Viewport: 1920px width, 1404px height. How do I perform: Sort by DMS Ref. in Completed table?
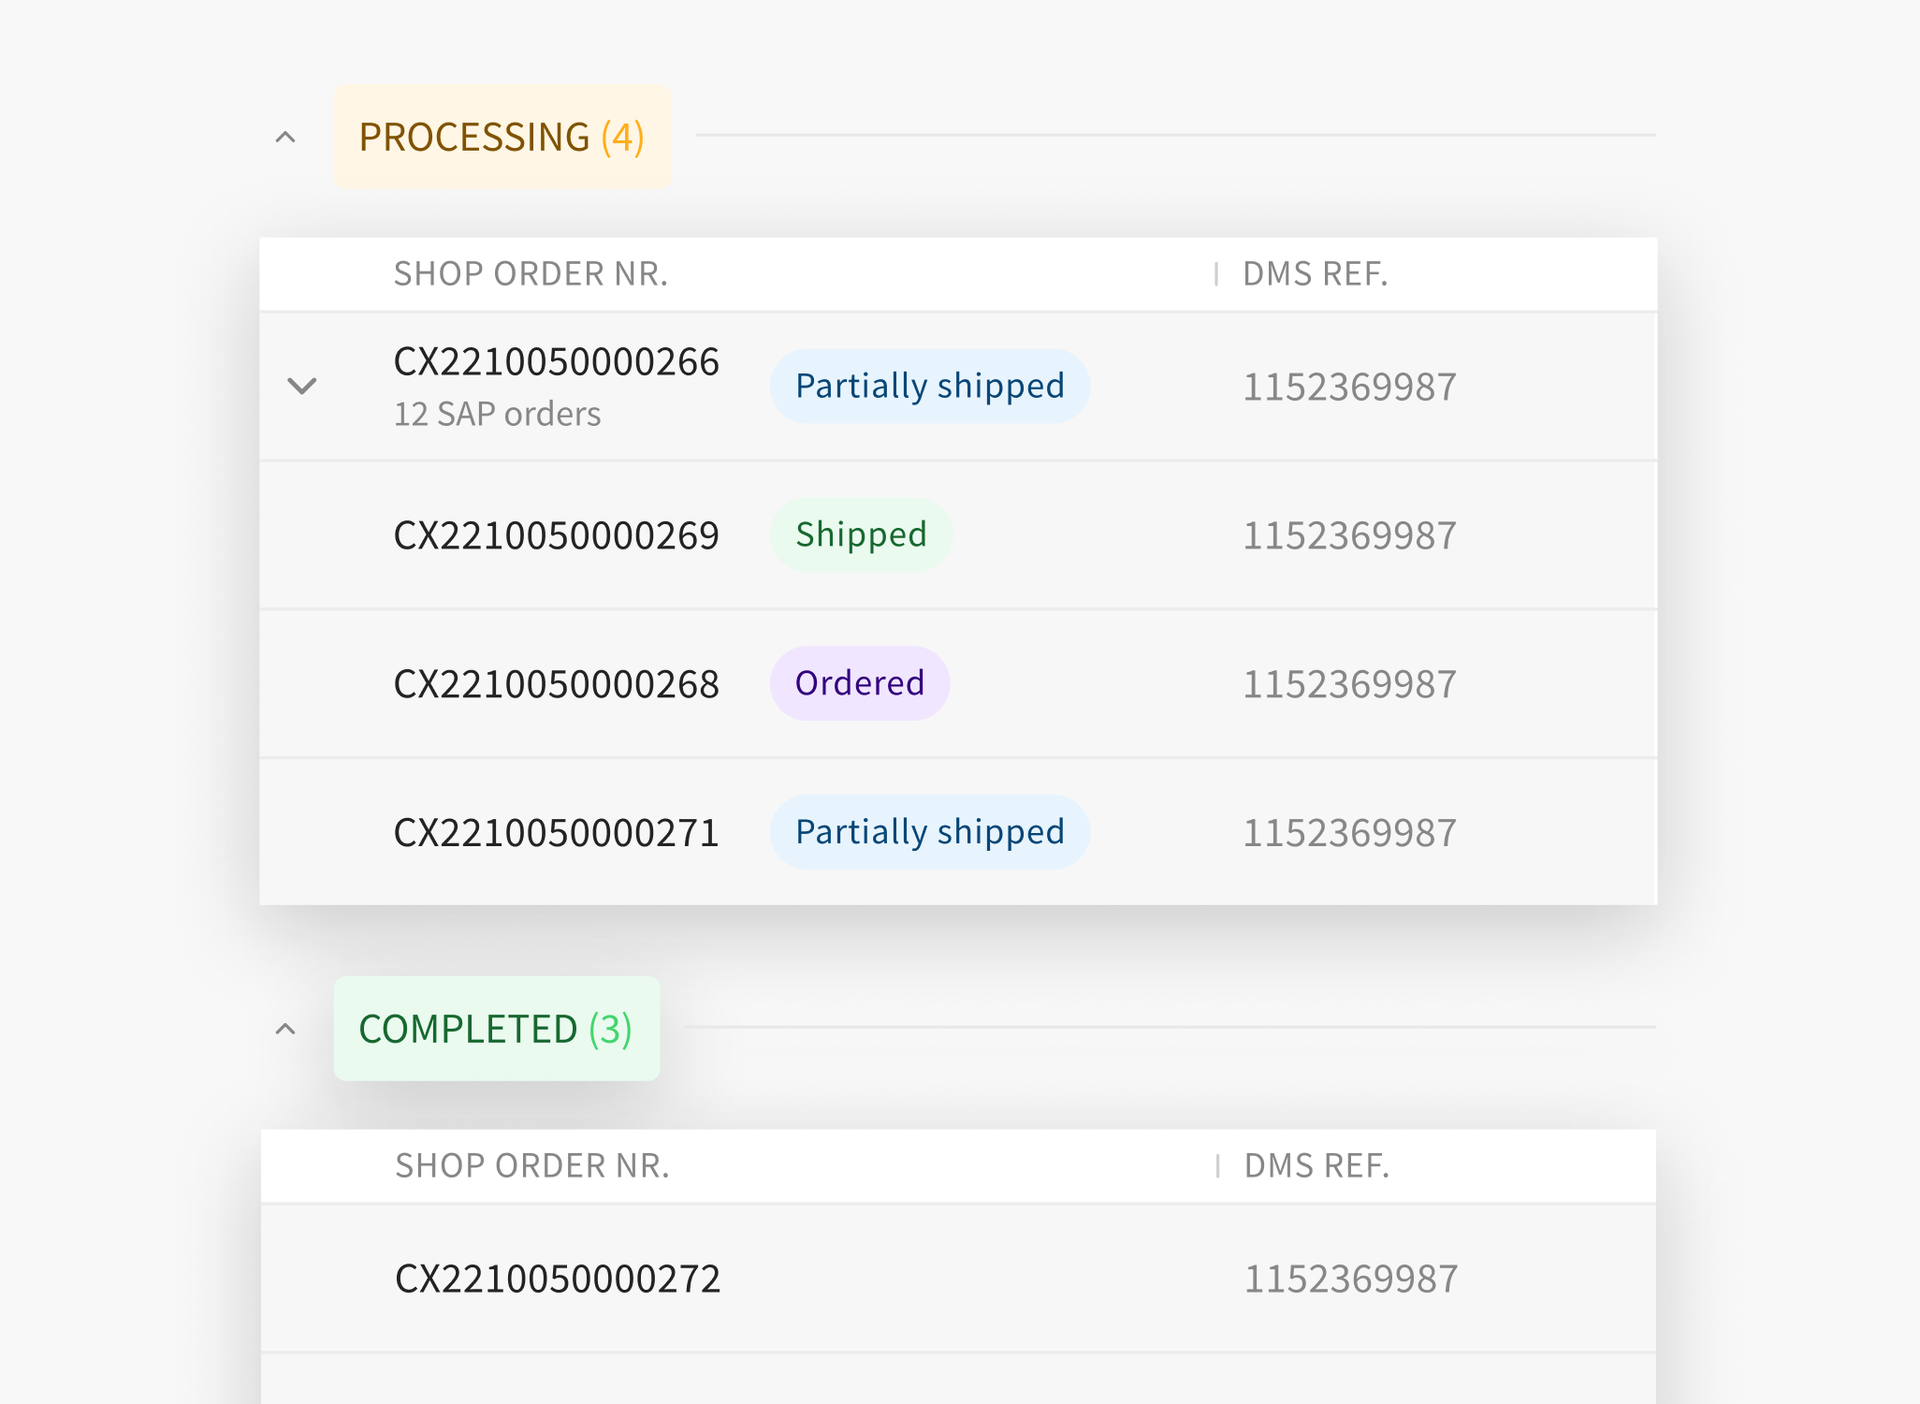pos(1317,1166)
